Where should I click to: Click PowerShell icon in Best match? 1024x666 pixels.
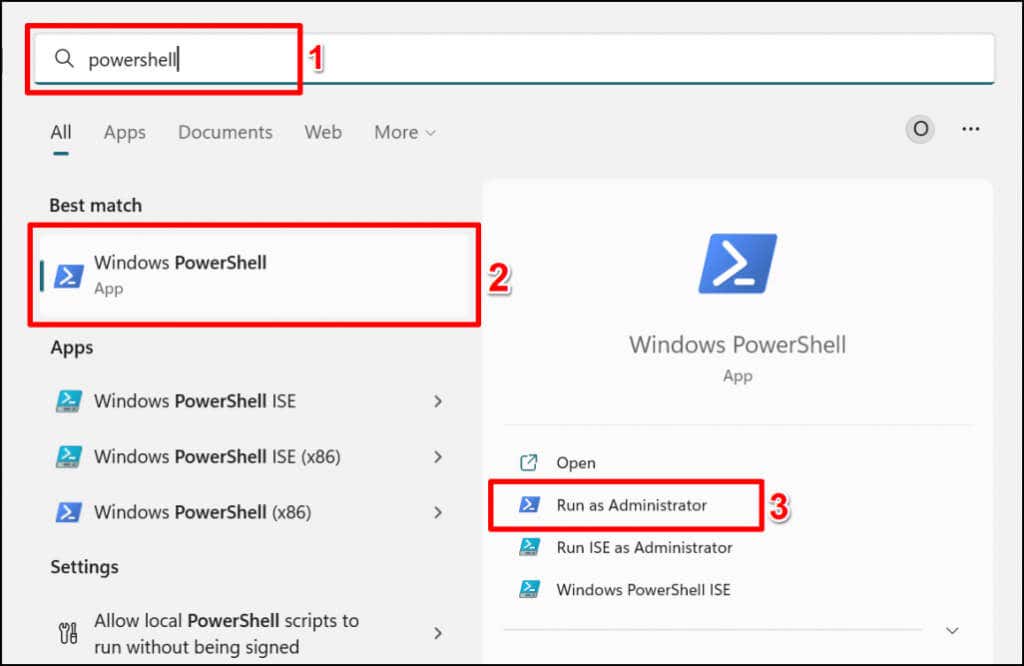(x=69, y=276)
